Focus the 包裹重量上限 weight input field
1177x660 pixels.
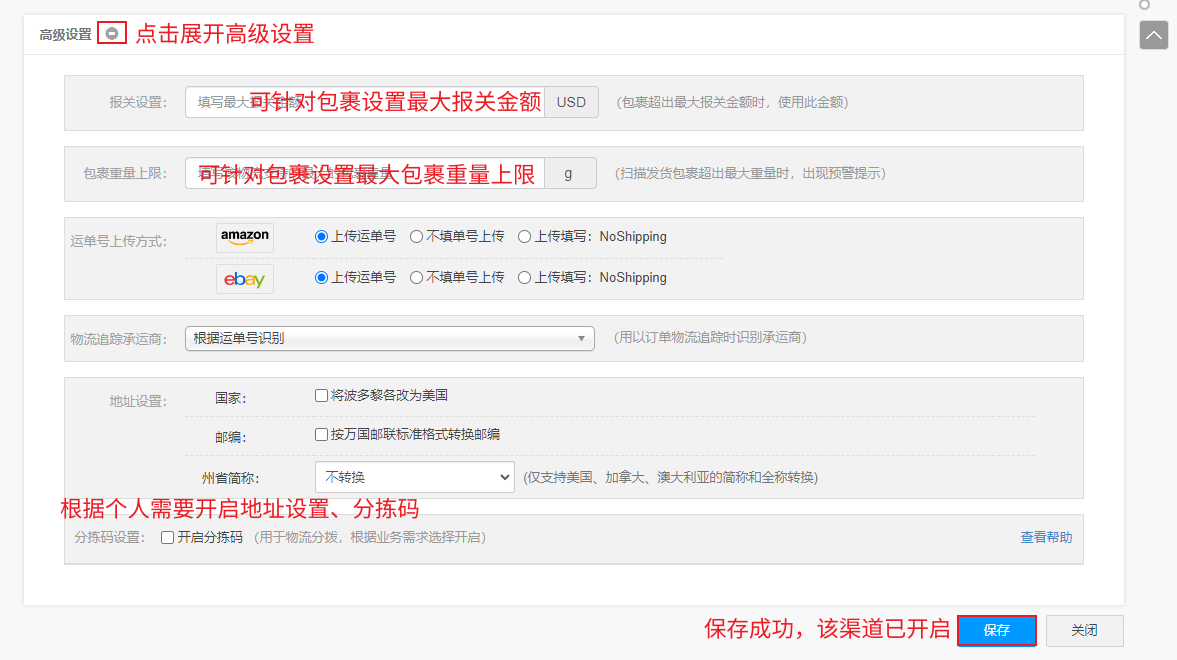pos(365,173)
